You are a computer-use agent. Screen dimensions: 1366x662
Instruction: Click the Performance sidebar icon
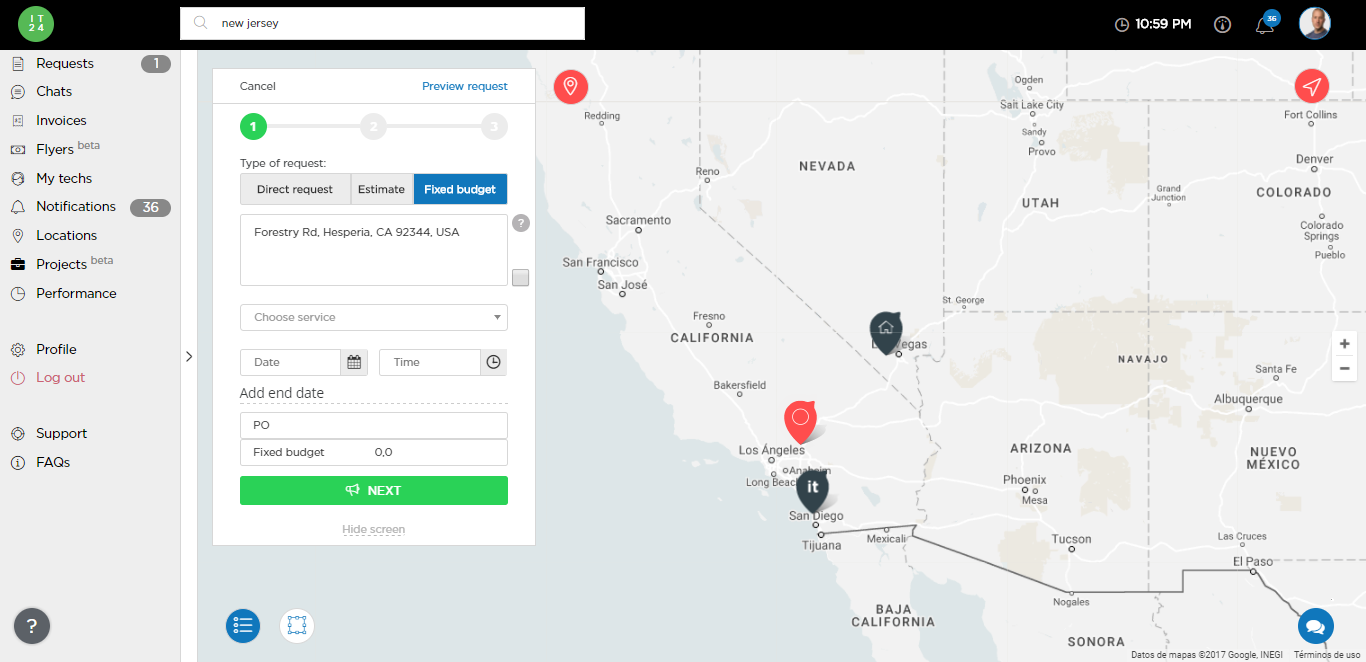(17, 294)
